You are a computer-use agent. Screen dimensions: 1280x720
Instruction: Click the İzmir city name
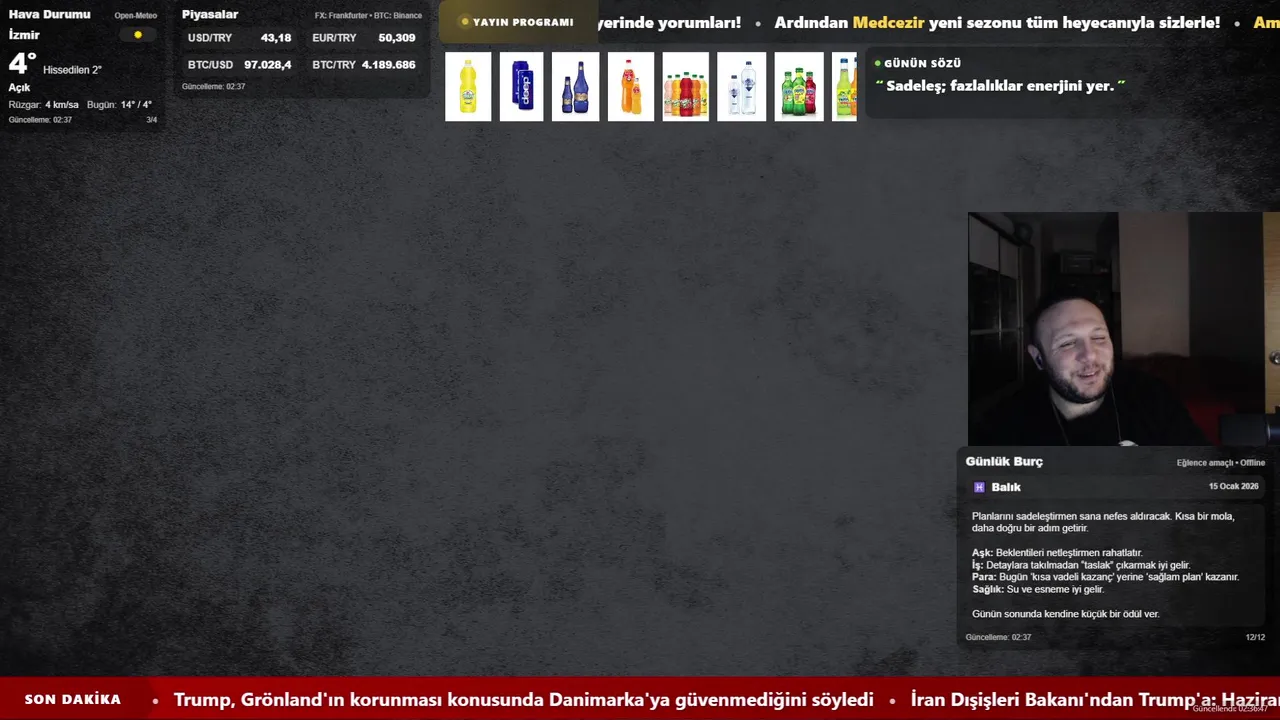(24, 35)
